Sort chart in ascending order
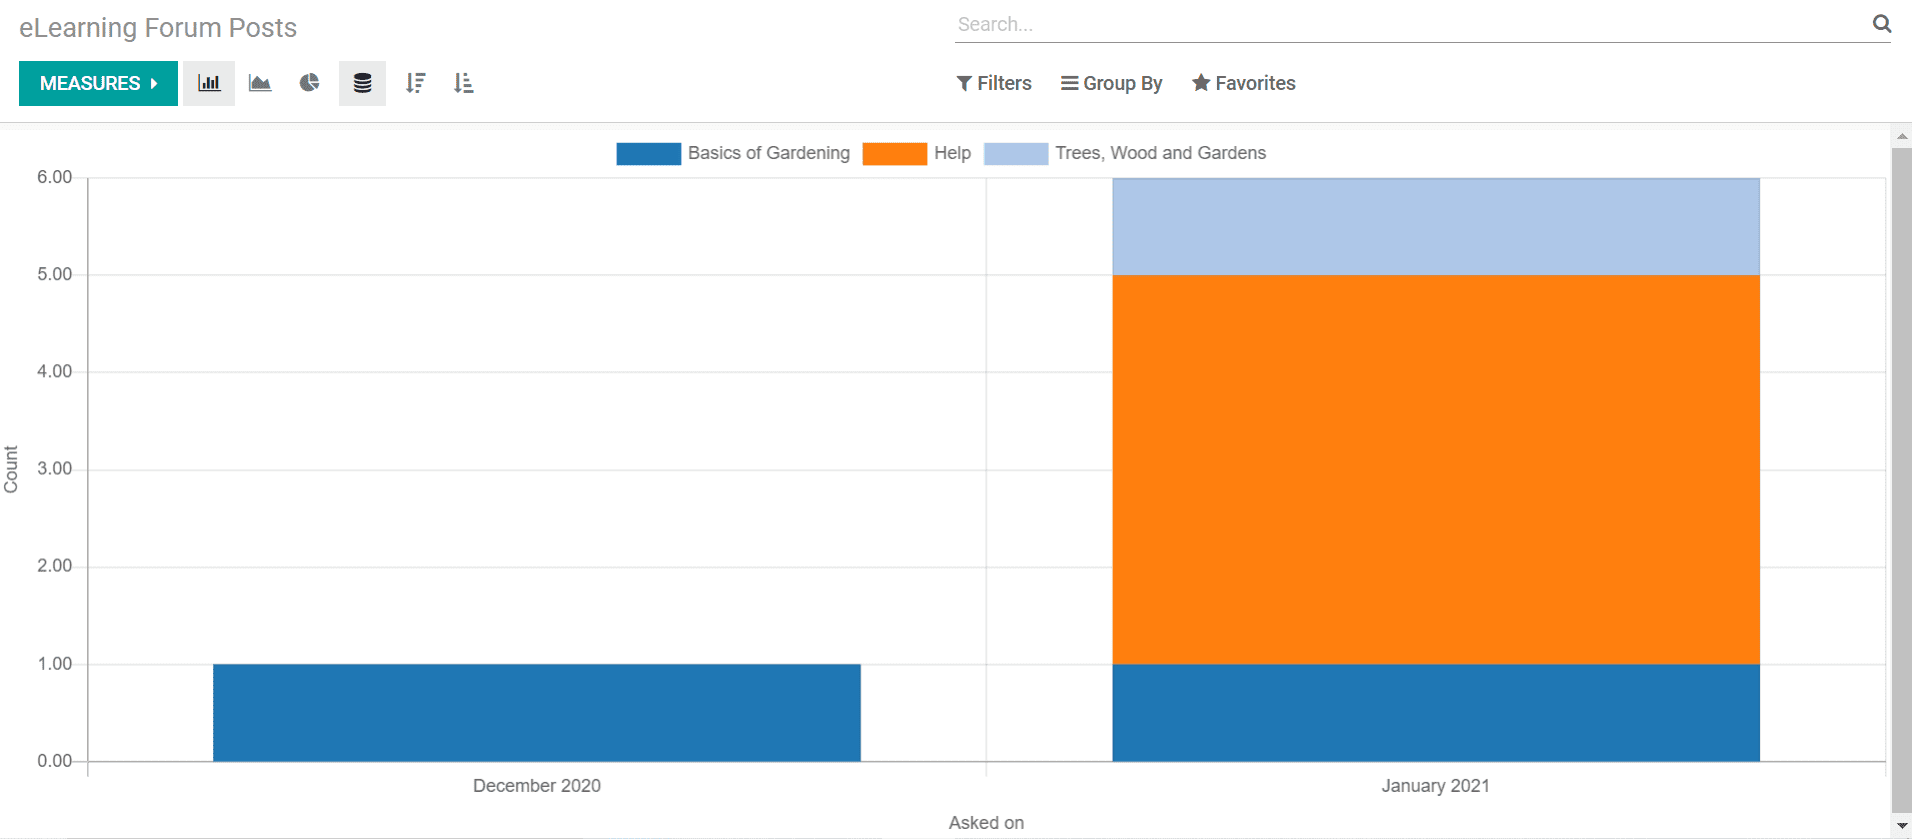 coord(463,83)
